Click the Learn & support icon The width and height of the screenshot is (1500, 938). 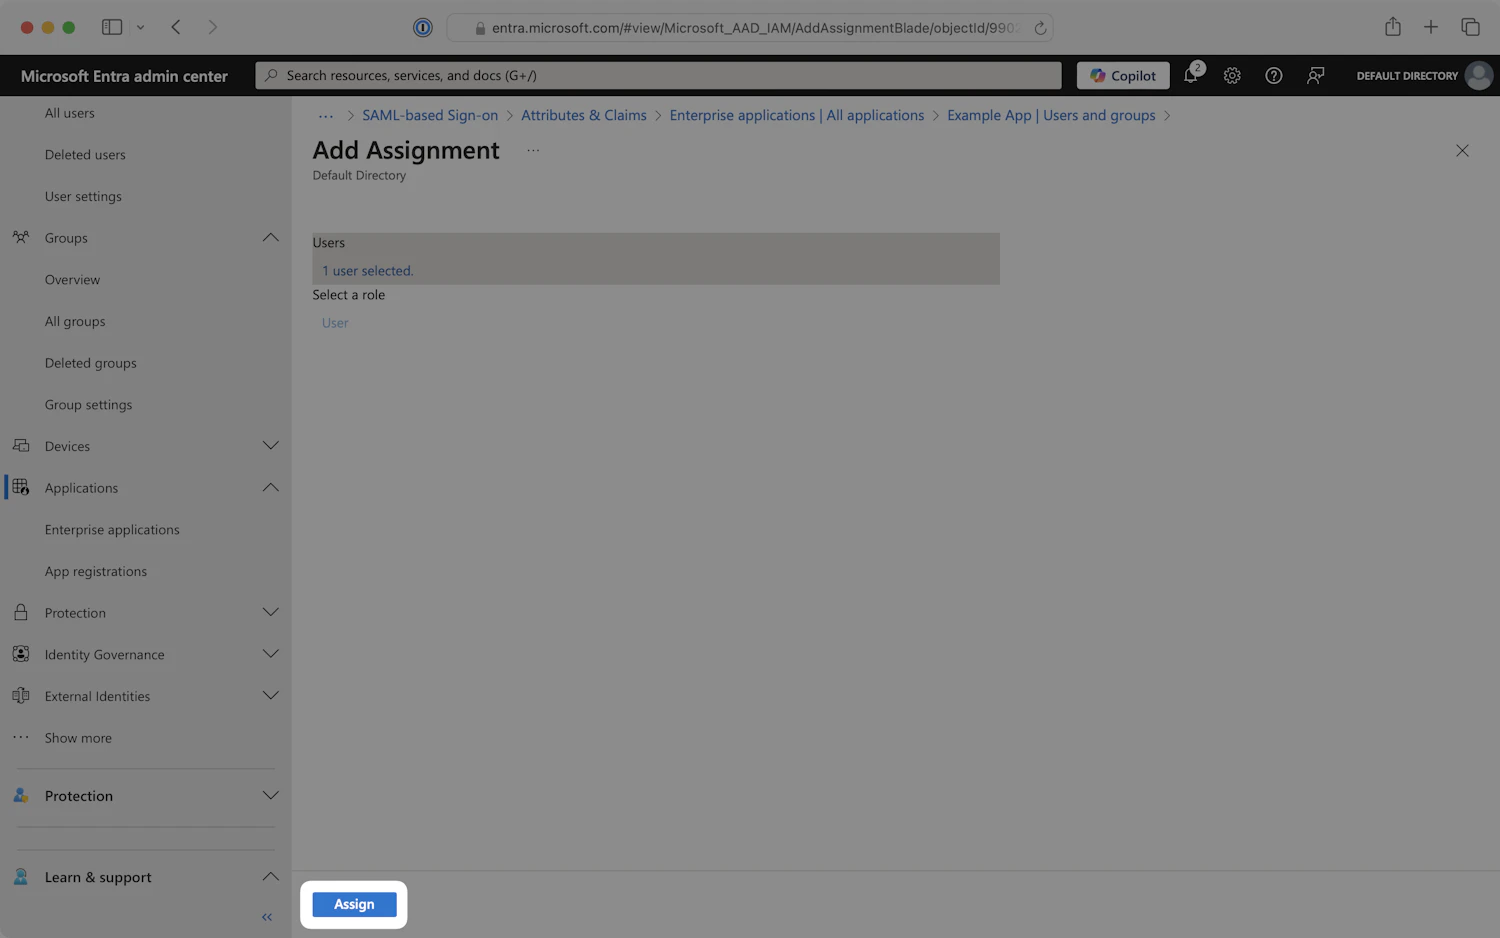(21, 877)
